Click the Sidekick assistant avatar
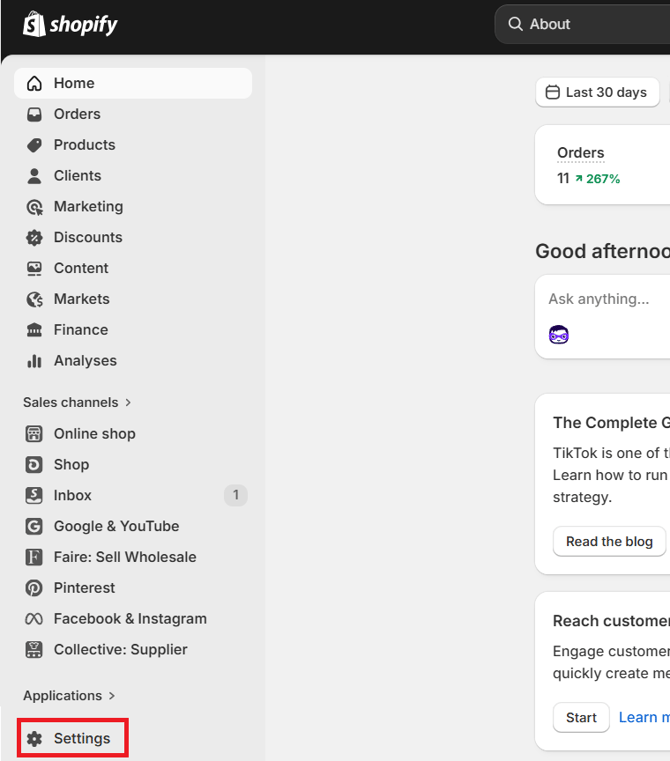 pyautogui.click(x=559, y=334)
